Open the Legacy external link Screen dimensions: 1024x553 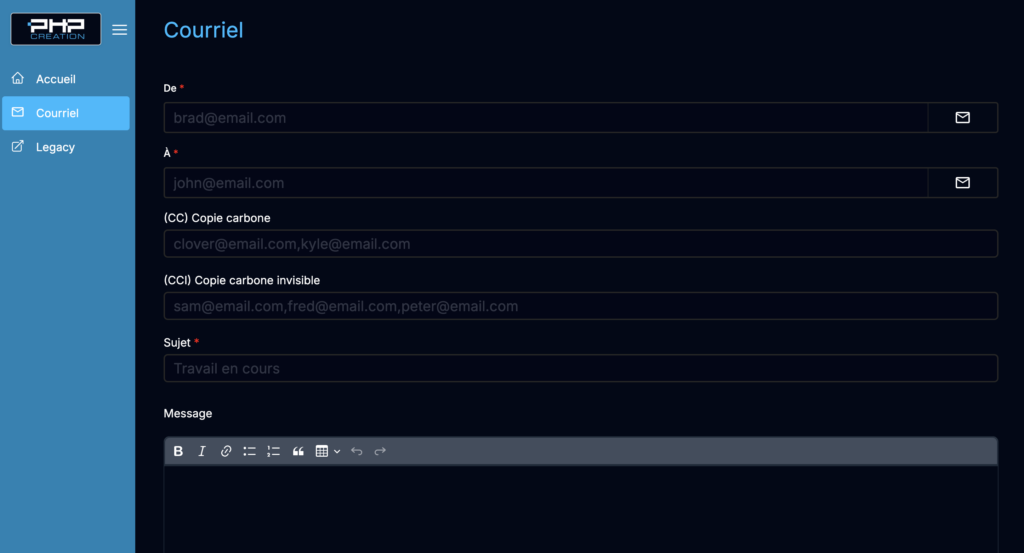click(55, 147)
